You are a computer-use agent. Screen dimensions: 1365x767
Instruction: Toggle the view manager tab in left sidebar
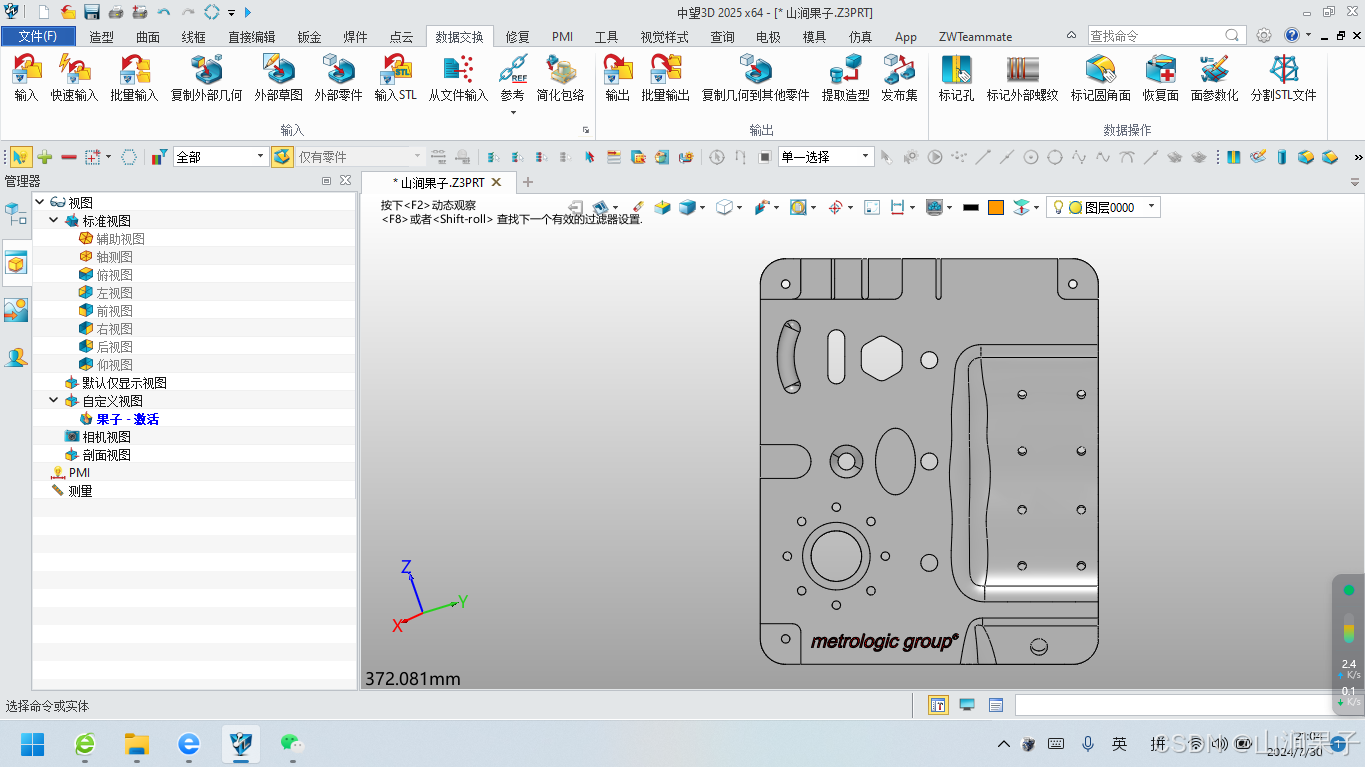(16, 263)
